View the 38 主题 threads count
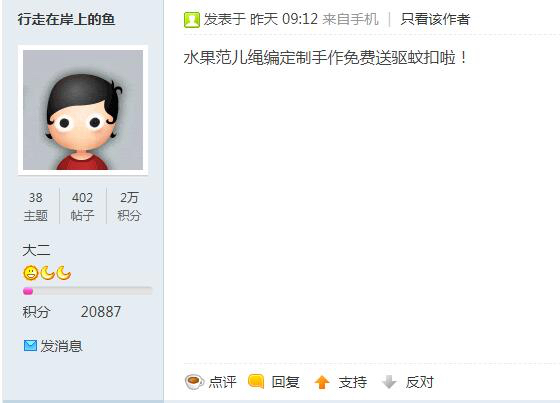 point(36,207)
